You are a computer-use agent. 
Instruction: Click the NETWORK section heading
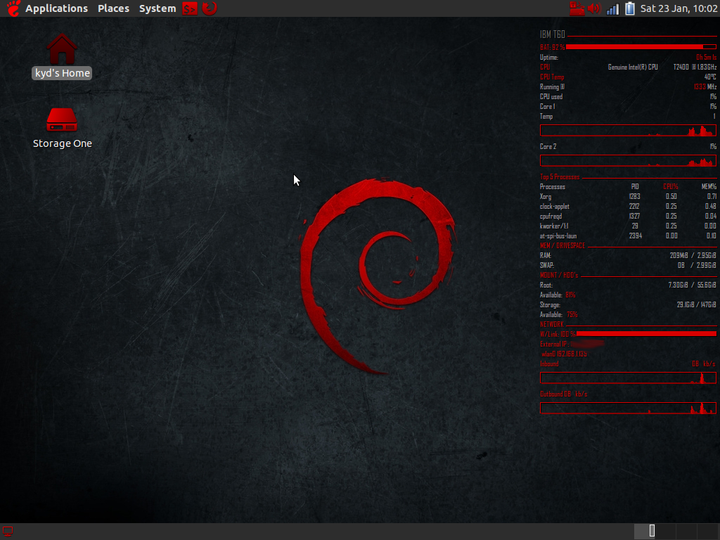point(551,324)
